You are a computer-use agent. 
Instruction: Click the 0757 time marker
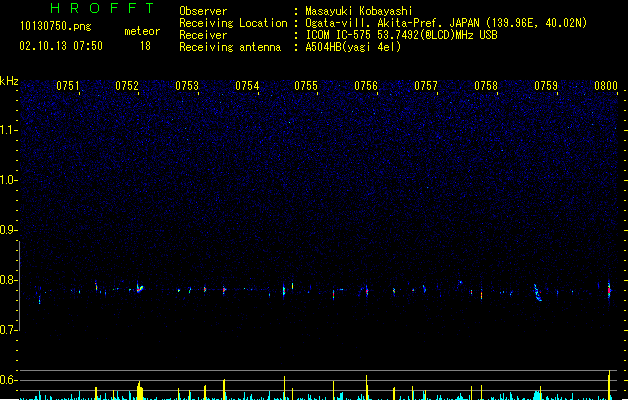tap(426, 86)
